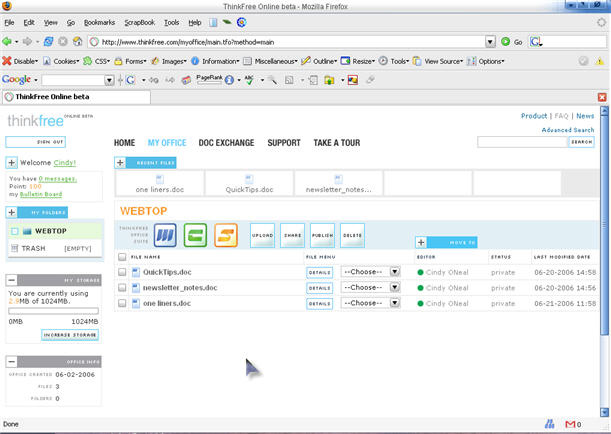Screen dimensions: 611x434
Task: Open browser home page icon
Action: (x=78, y=41)
